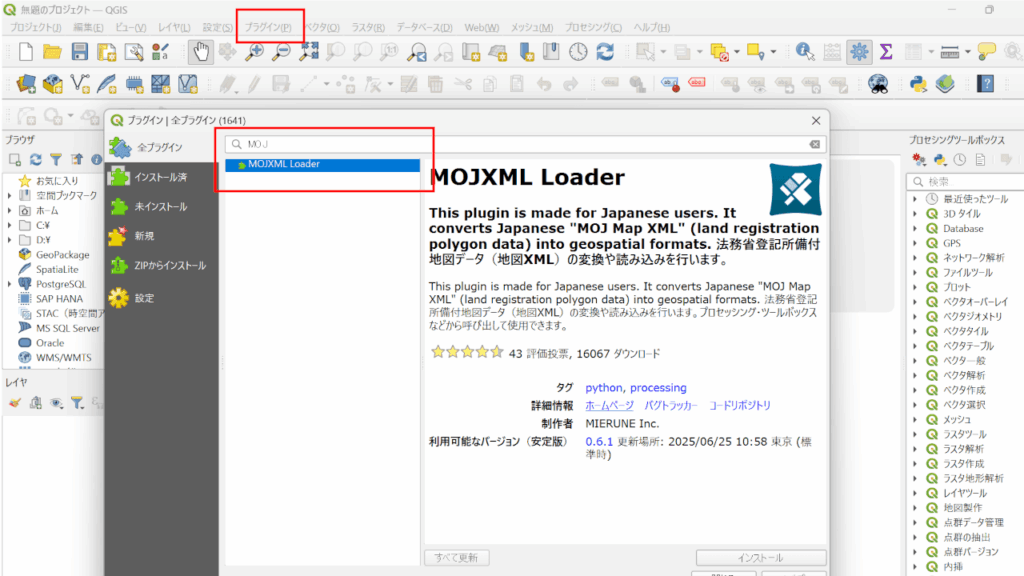The width and height of the screenshot is (1024, 576).
Task: Expand the 空間ブックマーク browser item
Action: click(x=9, y=195)
